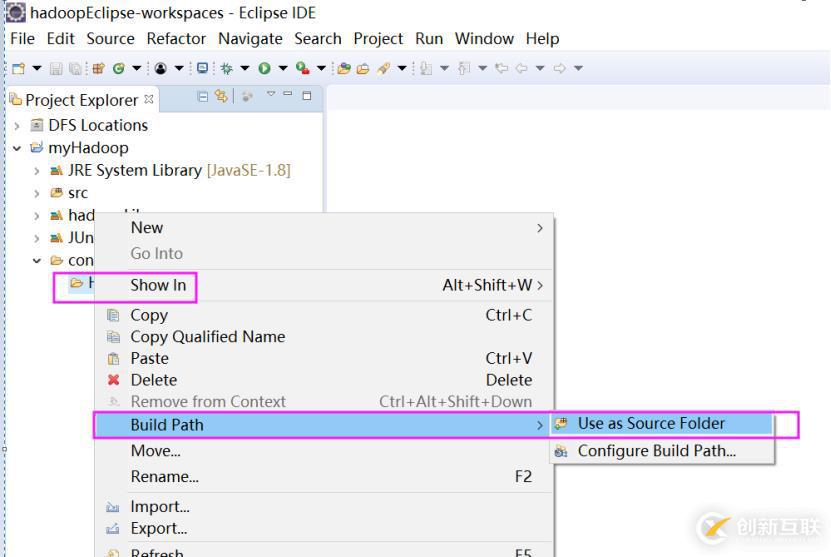Expand the DFS Locations tree node
The height and width of the screenshot is (557, 831).
point(17,126)
